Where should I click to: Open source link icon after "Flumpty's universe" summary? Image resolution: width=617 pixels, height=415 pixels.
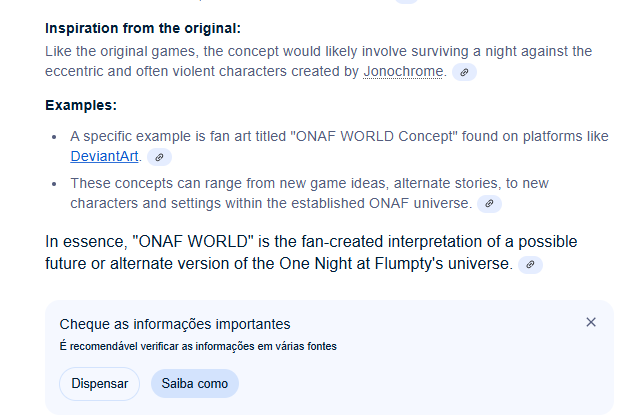click(x=530, y=264)
